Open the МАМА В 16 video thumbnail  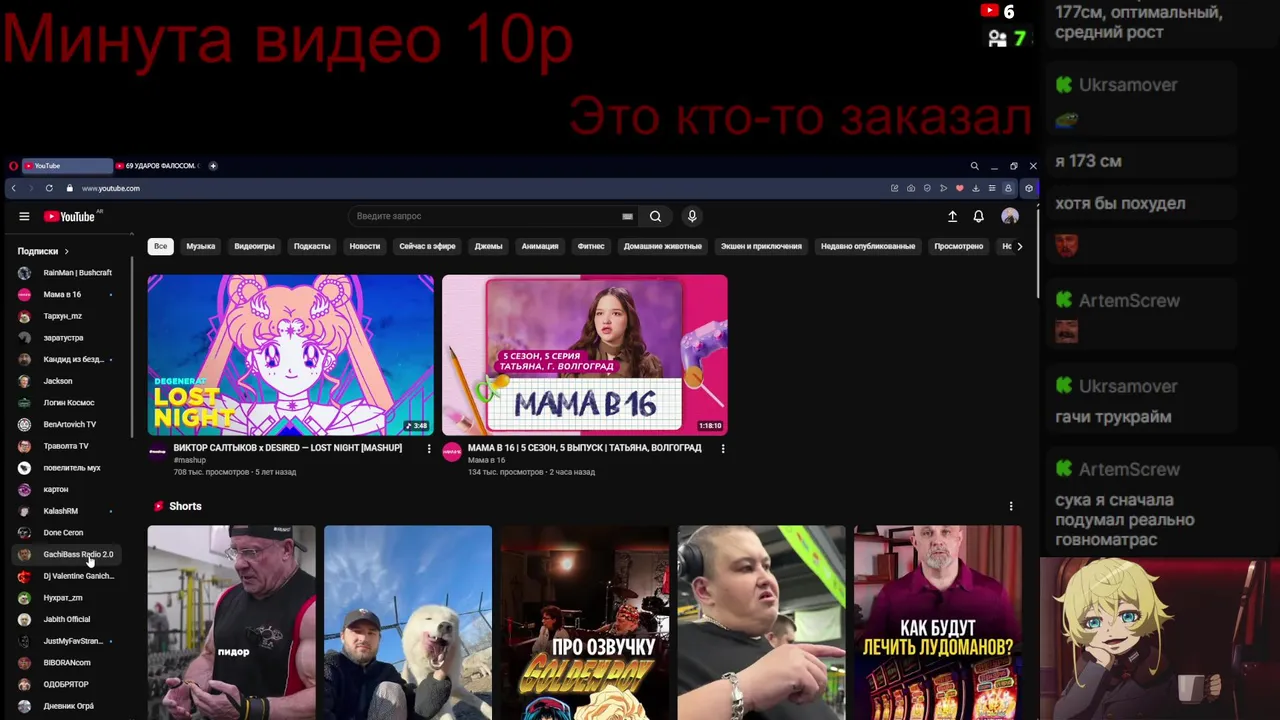[x=585, y=355]
